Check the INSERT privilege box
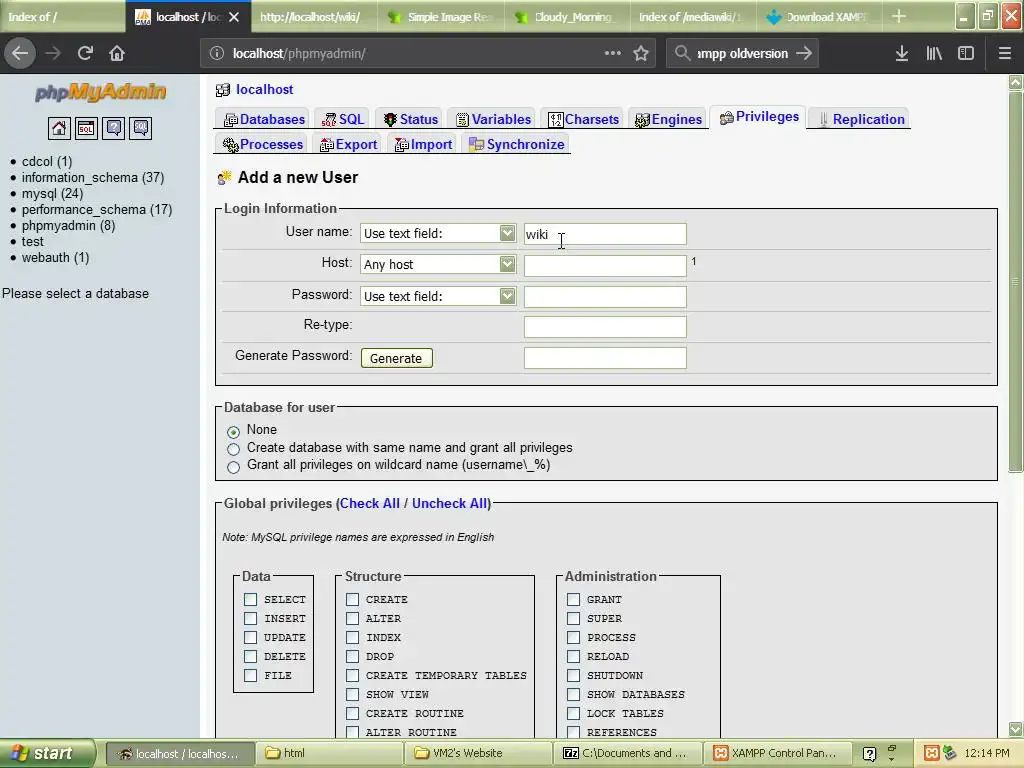The height and width of the screenshot is (768, 1024). [251, 618]
